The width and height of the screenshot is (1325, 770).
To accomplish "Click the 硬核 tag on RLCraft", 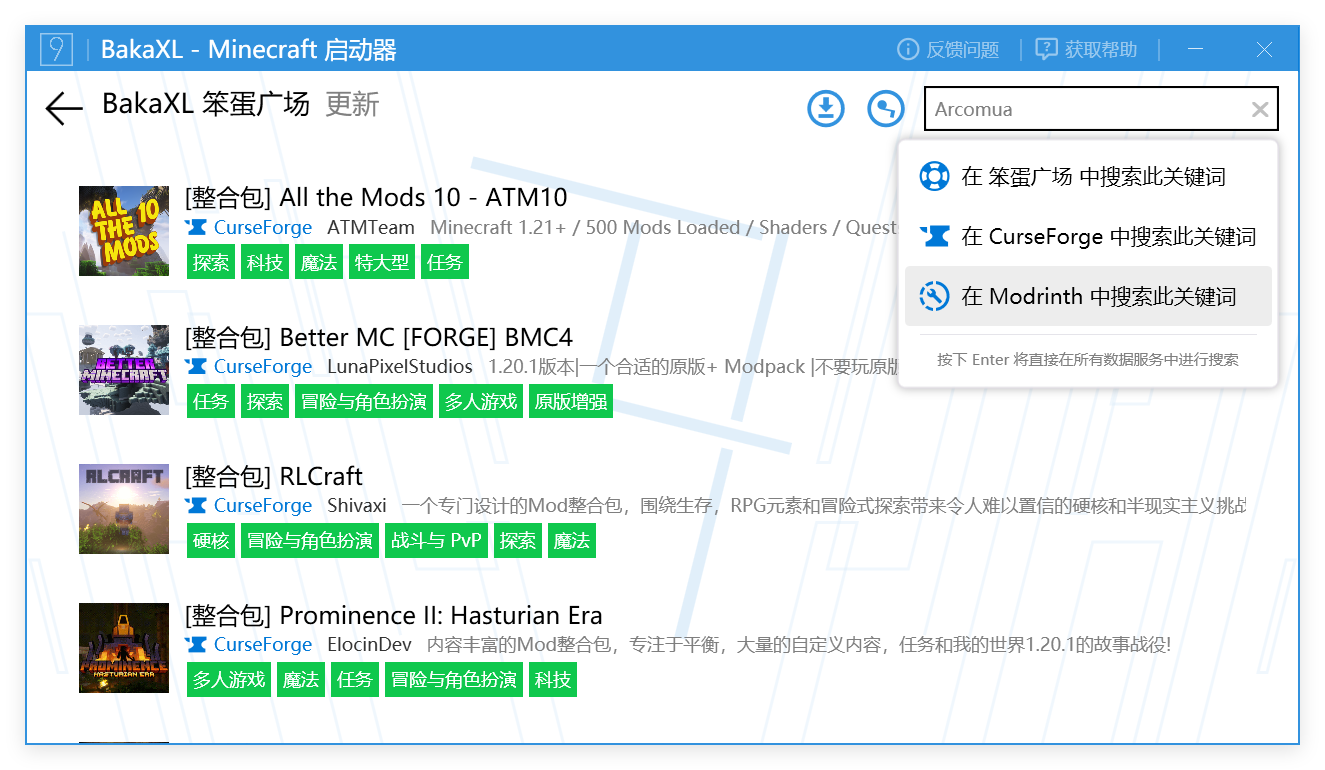I will pos(211,541).
